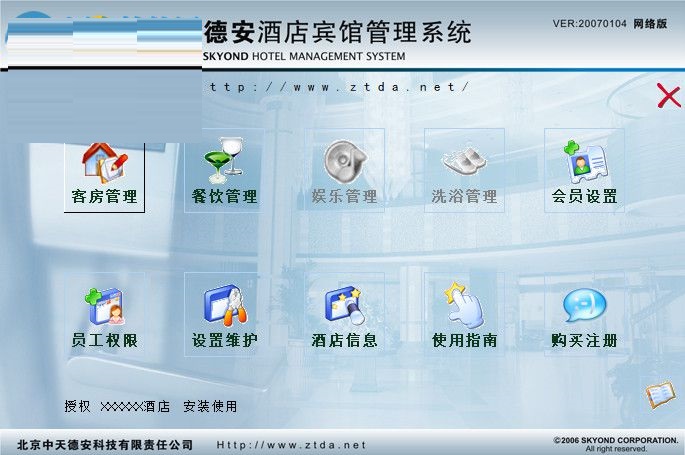Open the 使用指南 pointing hand guide icon

pos(464,304)
